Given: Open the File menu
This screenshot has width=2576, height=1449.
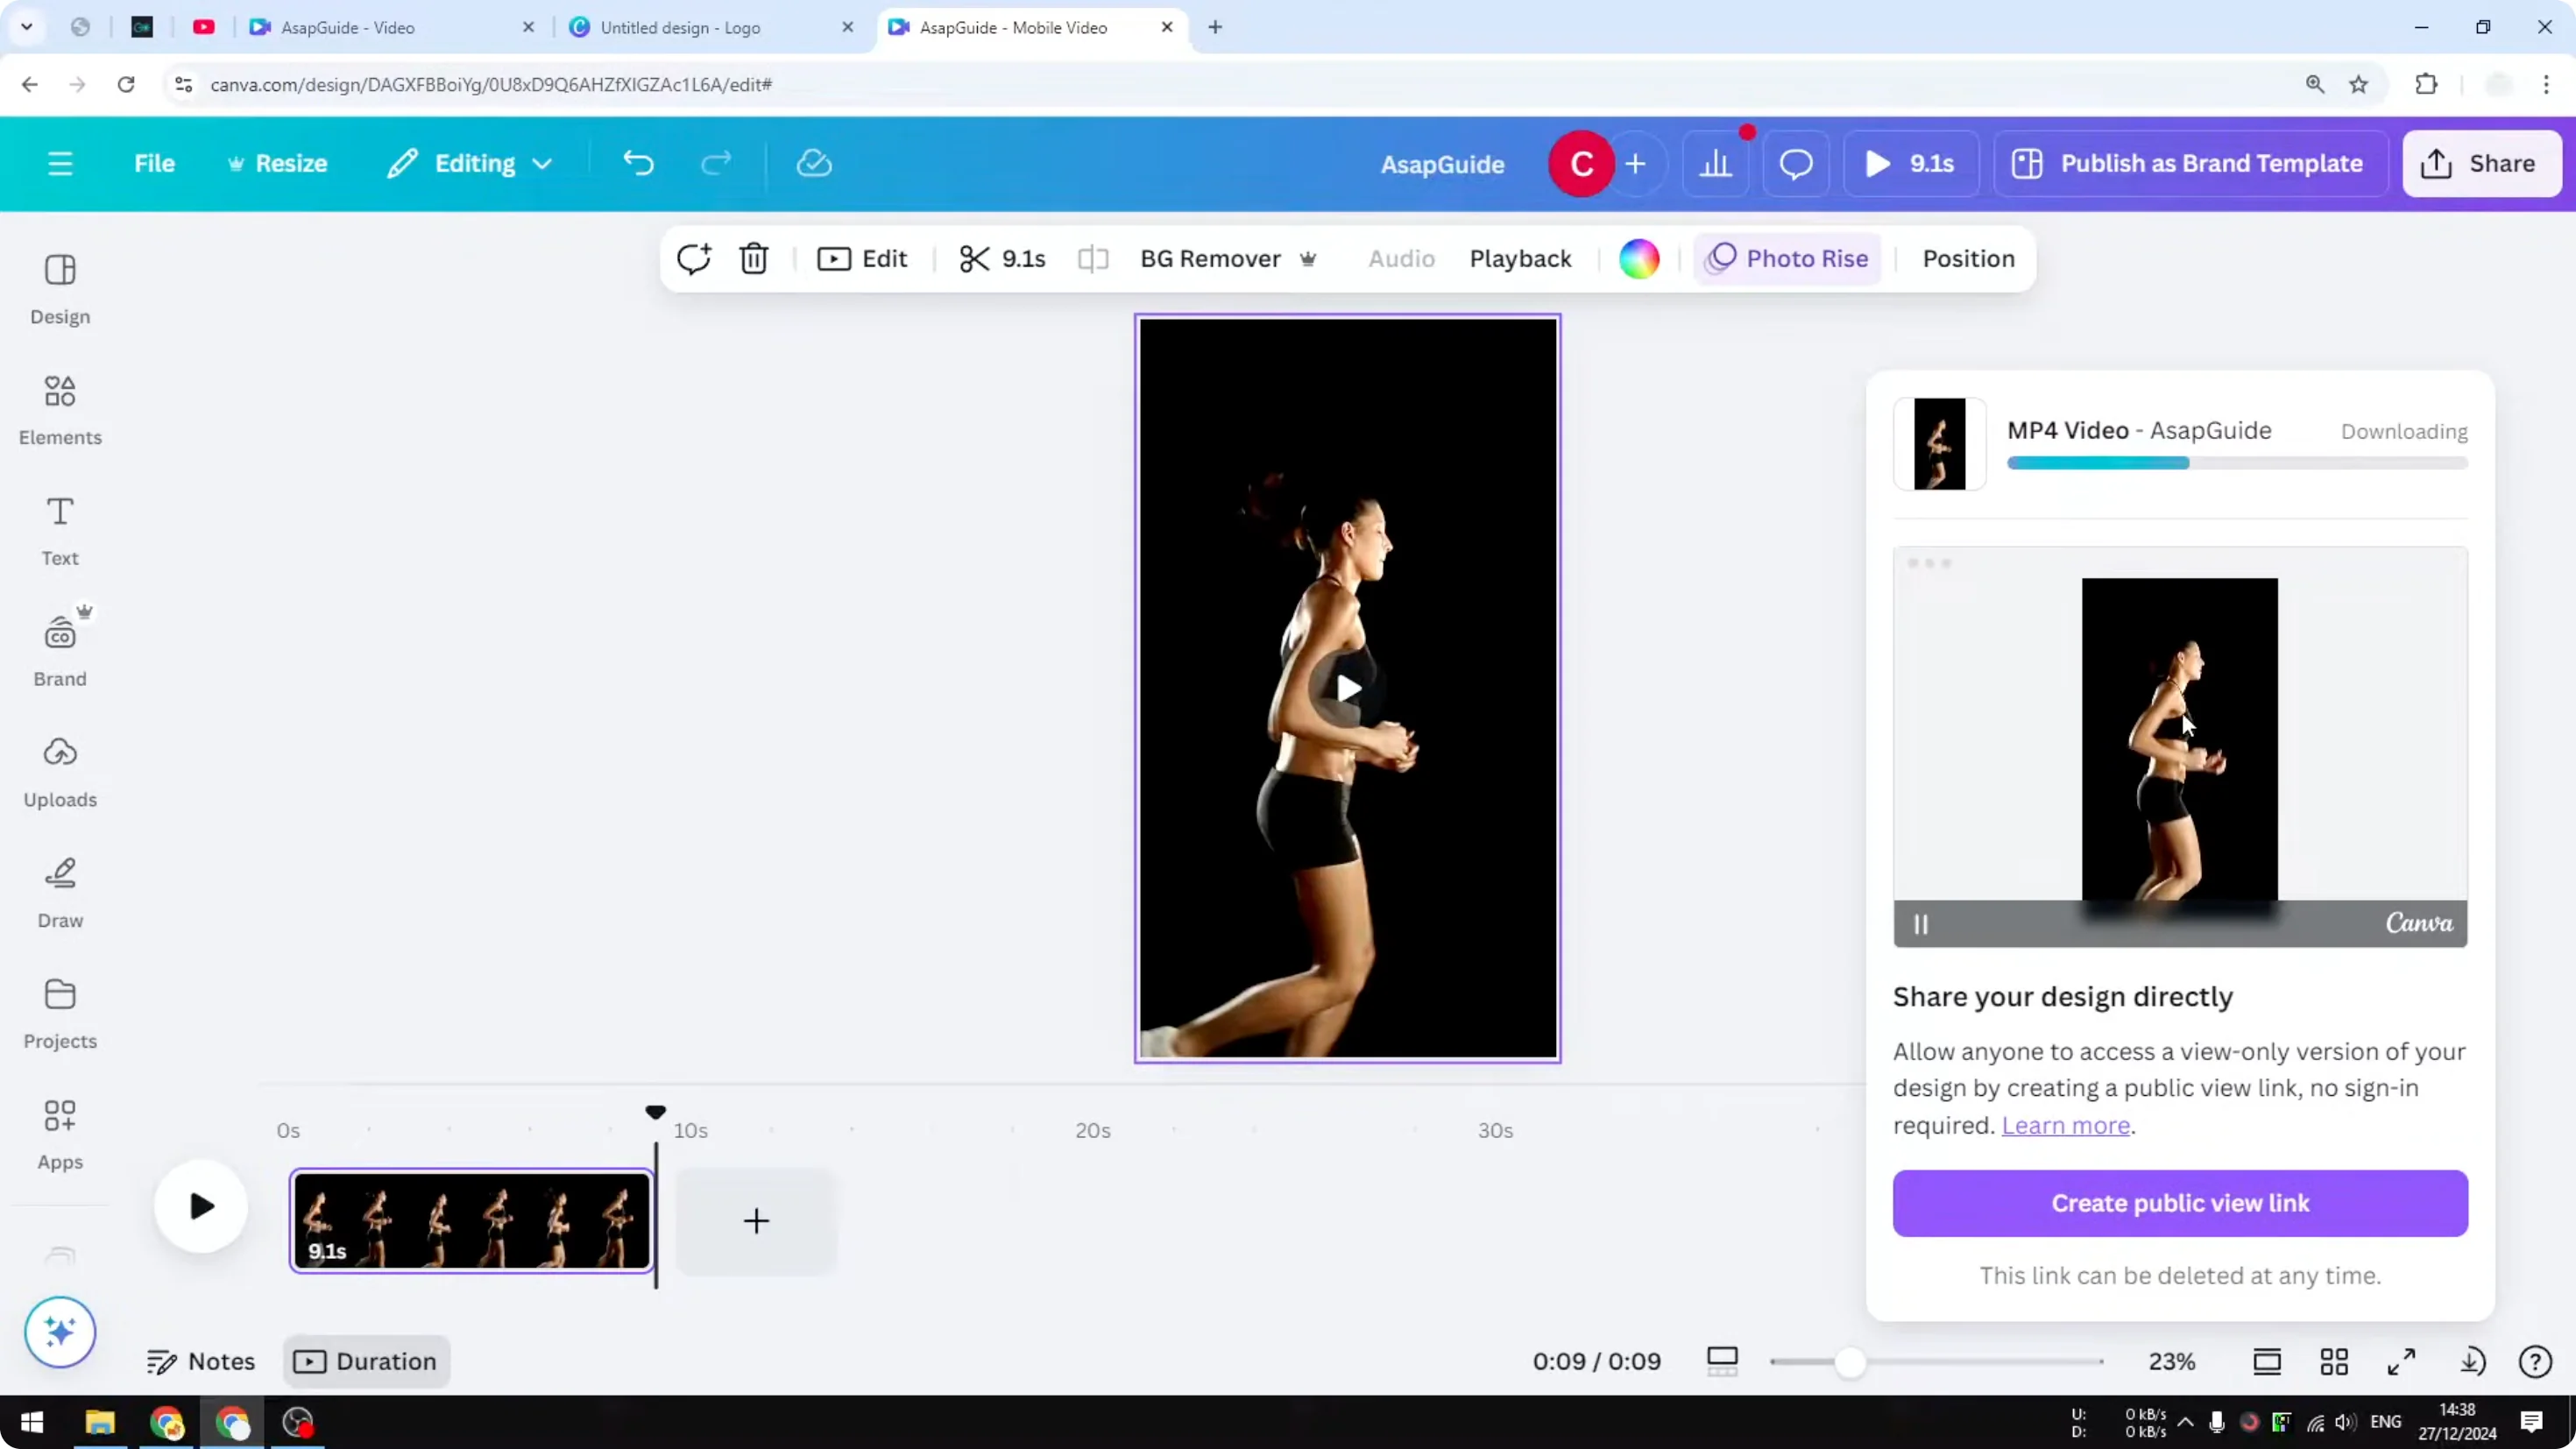Looking at the screenshot, I should 154,163.
